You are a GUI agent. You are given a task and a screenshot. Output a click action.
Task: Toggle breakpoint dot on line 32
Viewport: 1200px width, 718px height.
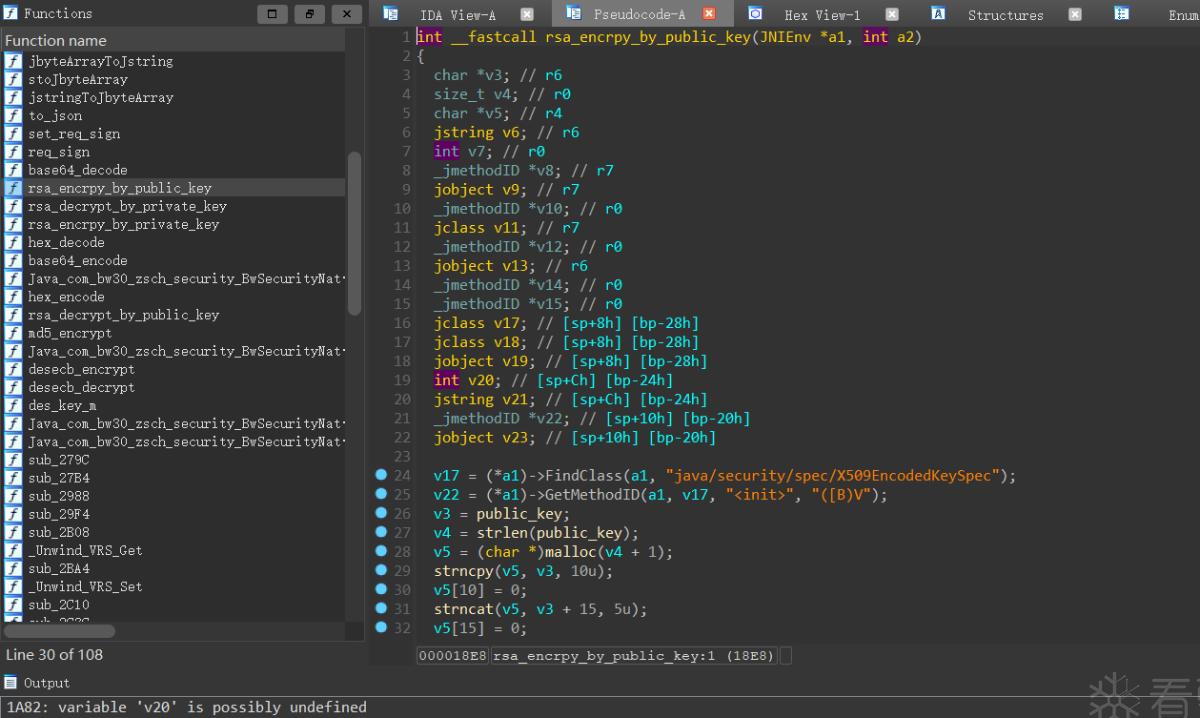(x=381, y=627)
